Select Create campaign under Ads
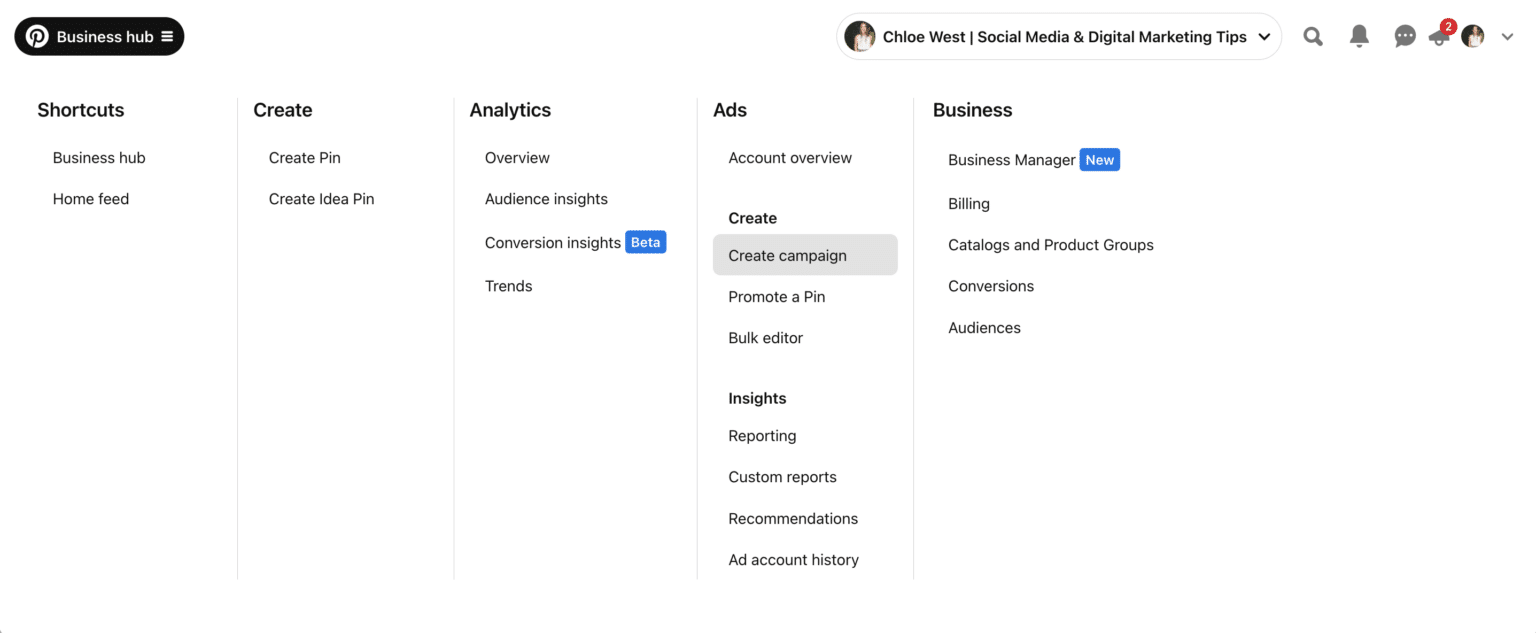This screenshot has height=633, width=1536. (x=787, y=255)
